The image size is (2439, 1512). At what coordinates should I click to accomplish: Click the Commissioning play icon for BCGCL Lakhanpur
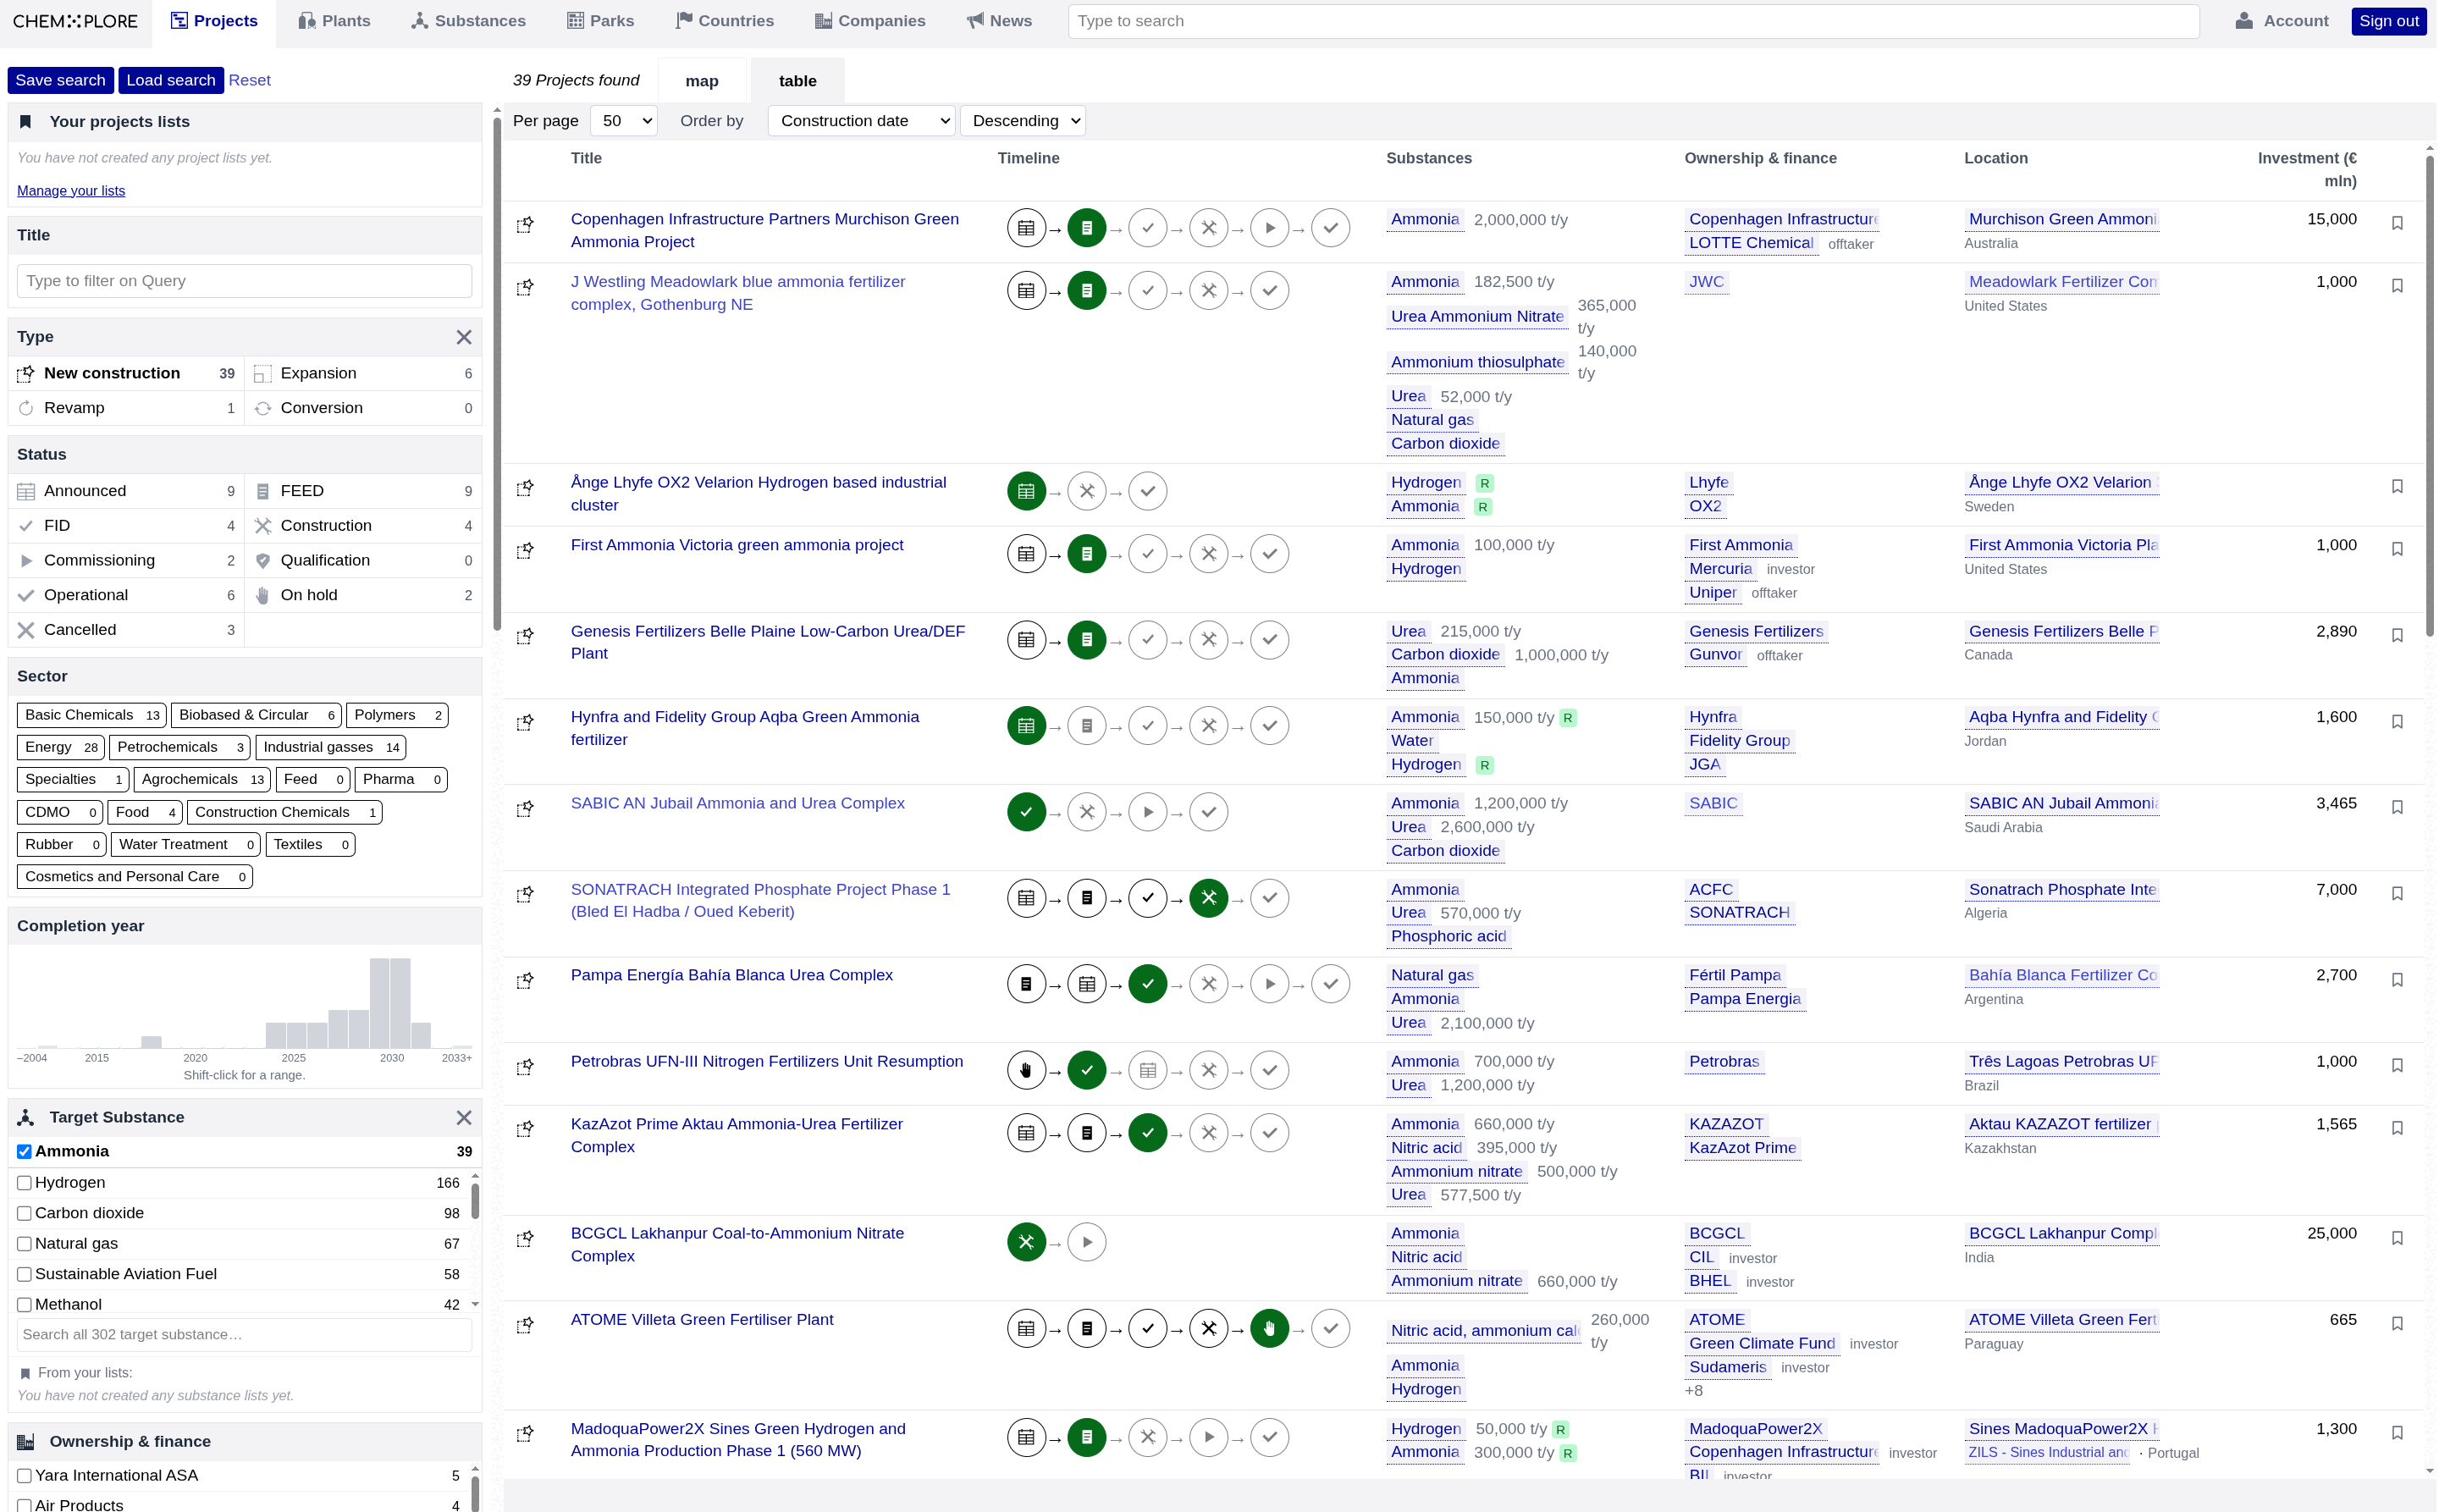1087,1242
